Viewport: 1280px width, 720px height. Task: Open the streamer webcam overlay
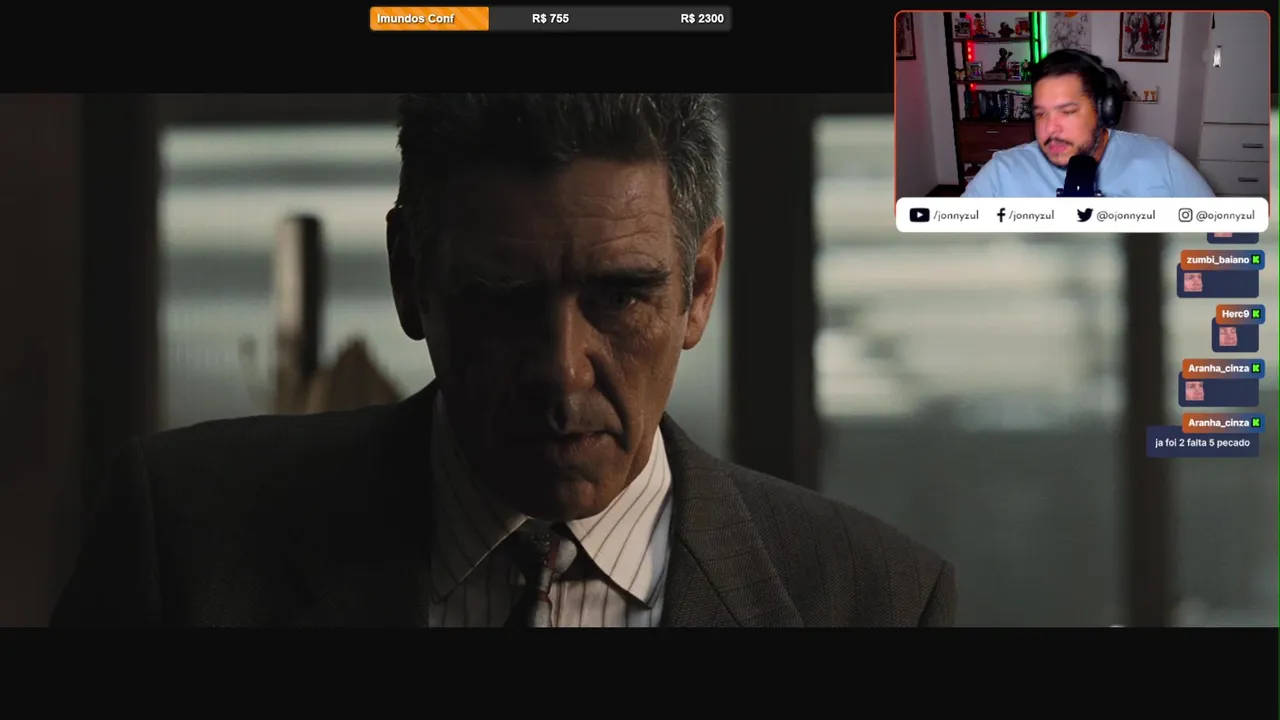pos(1082,105)
